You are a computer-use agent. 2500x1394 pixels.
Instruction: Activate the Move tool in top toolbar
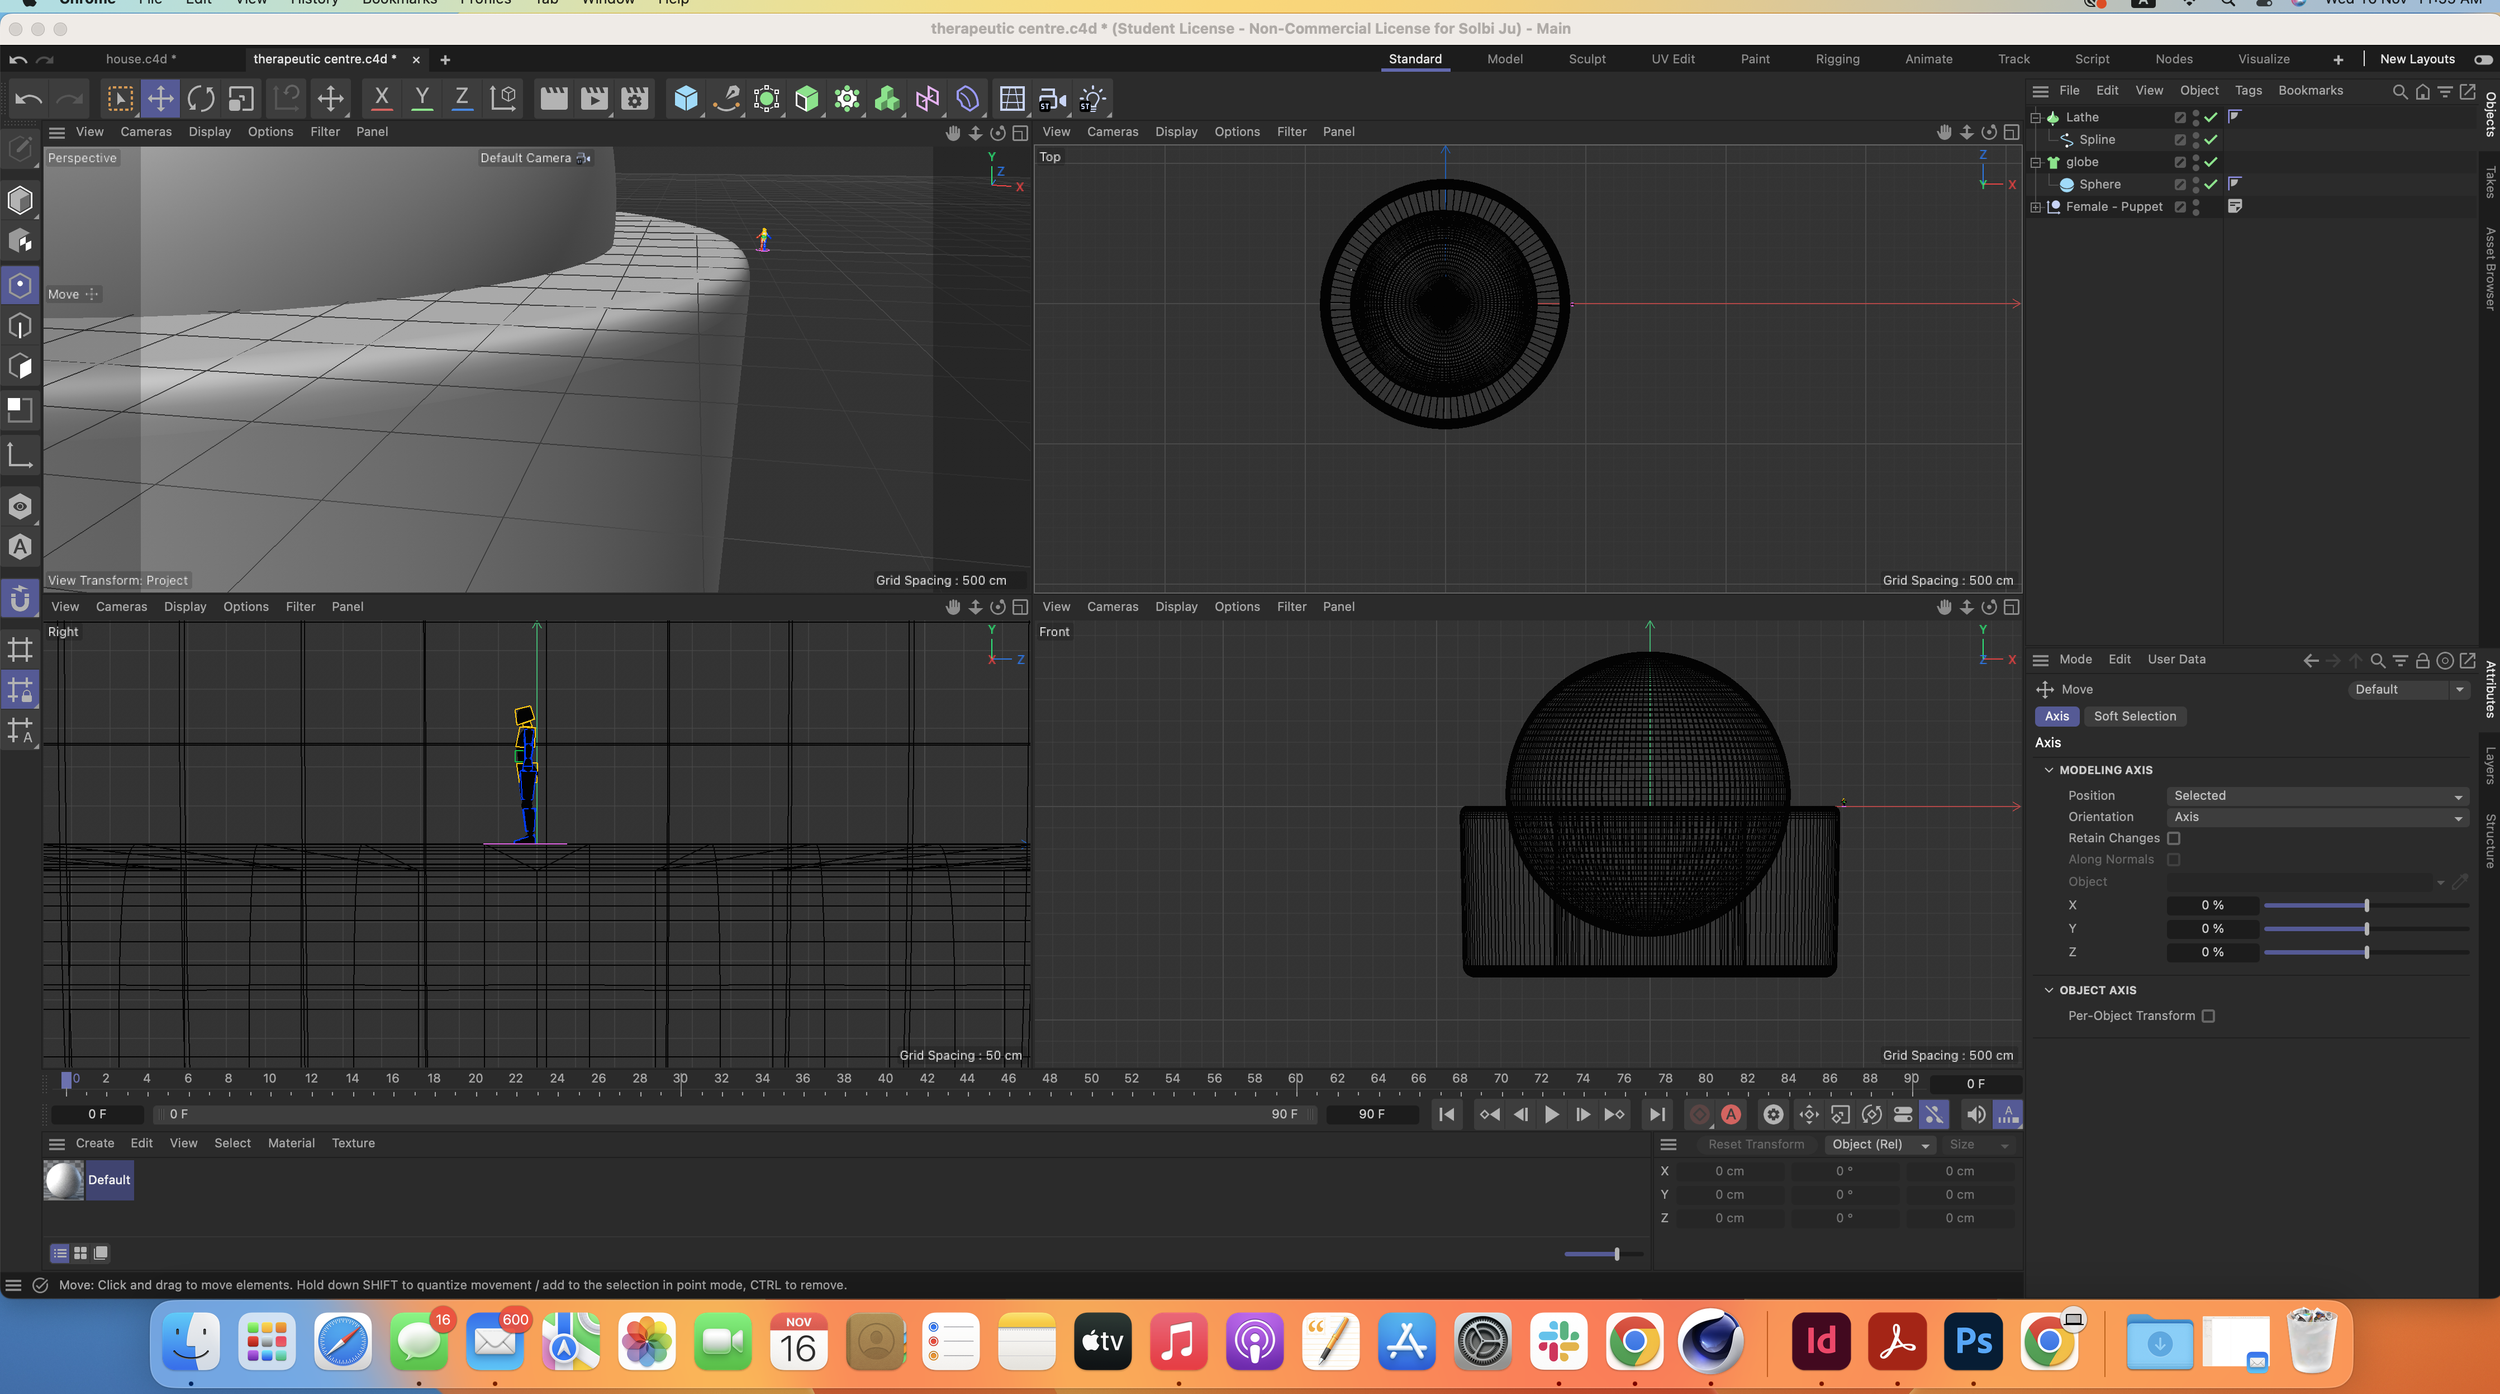160,99
